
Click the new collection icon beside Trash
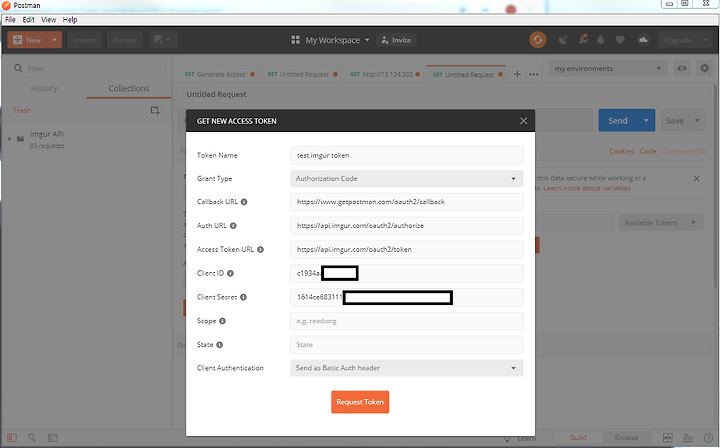point(155,110)
